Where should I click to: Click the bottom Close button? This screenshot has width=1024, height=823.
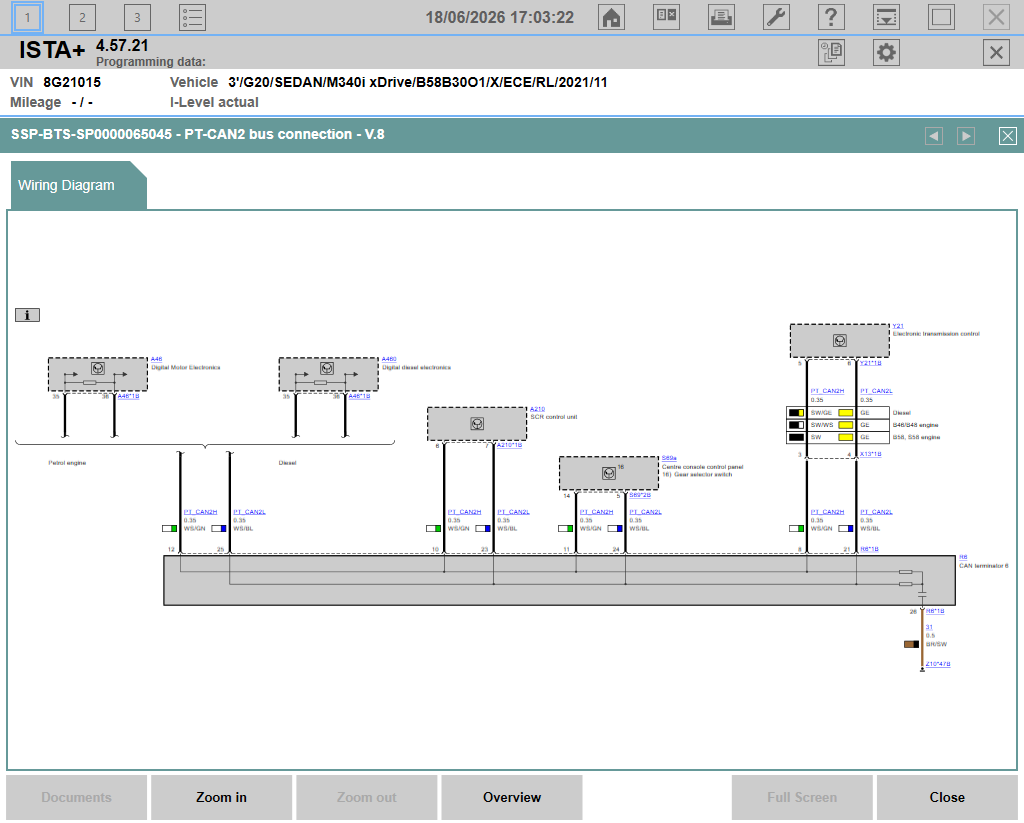pos(947,797)
